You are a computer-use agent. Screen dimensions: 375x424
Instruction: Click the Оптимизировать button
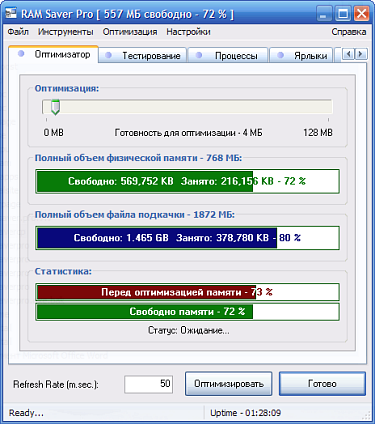(x=229, y=384)
